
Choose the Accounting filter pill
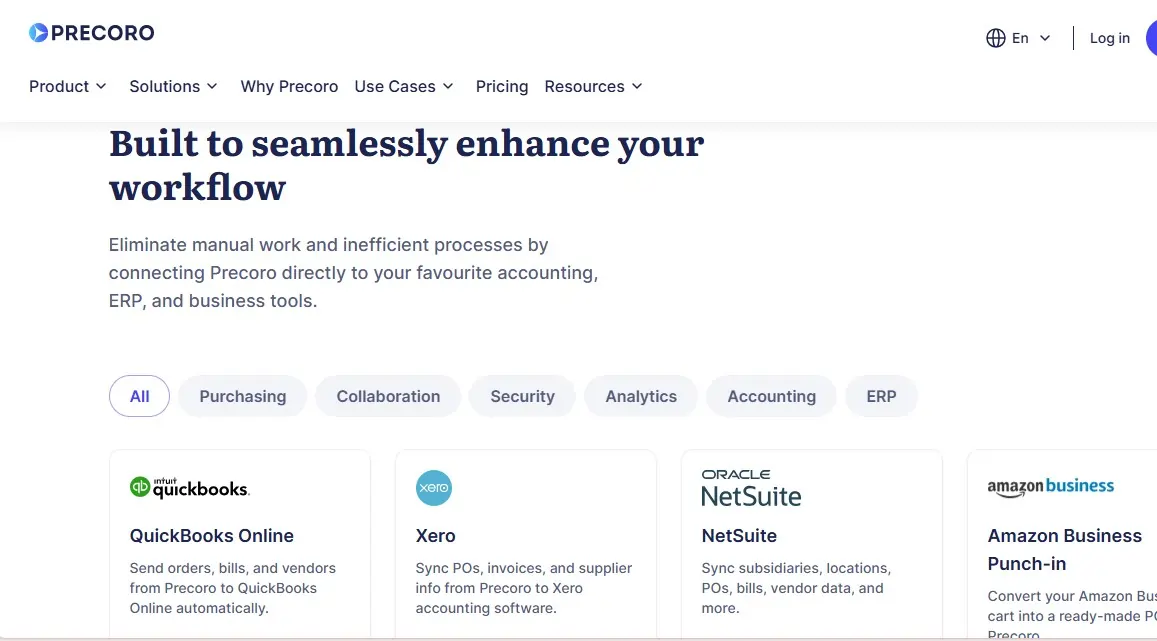pos(771,396)
